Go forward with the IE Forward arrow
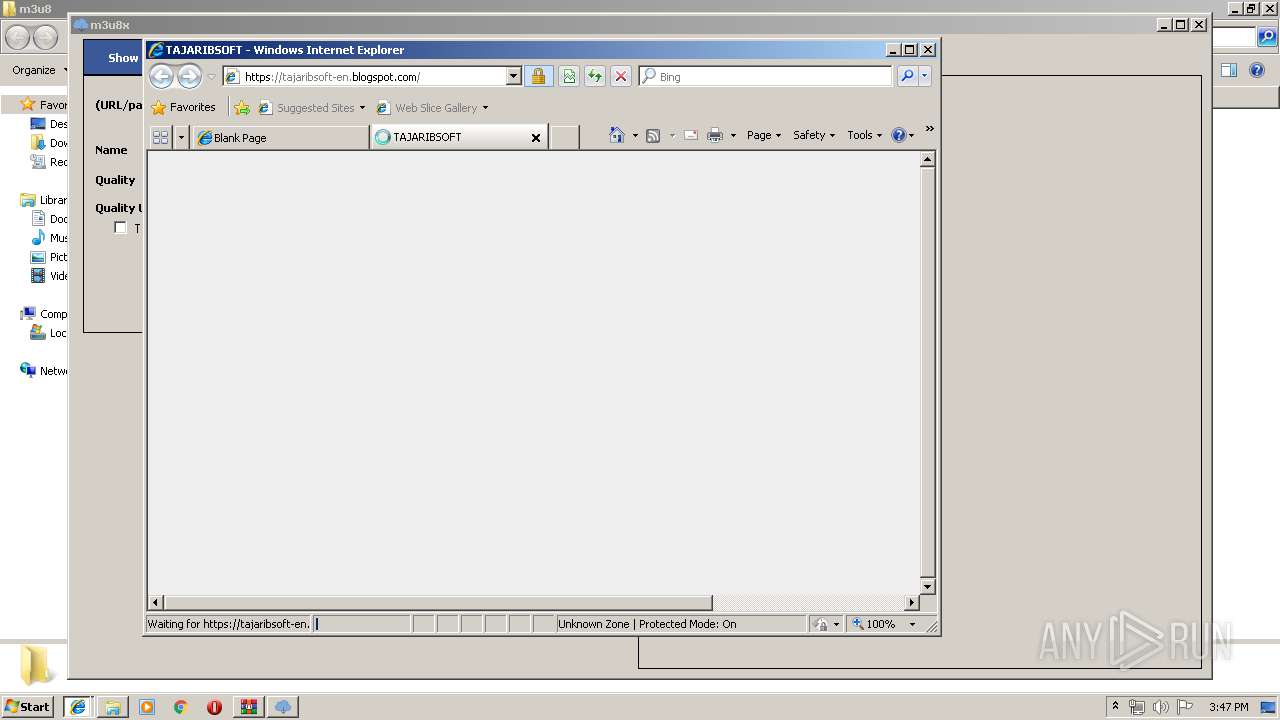Screen dimensions: 1280x720 (189, 76)
